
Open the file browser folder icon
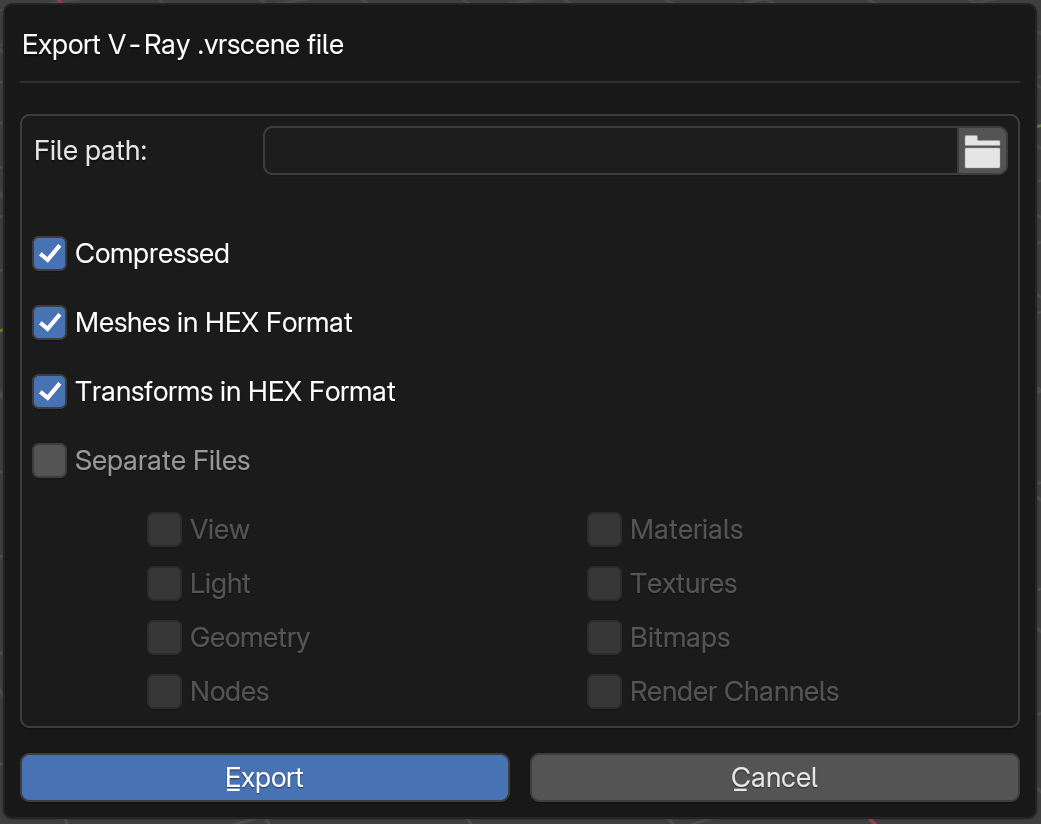982,151
